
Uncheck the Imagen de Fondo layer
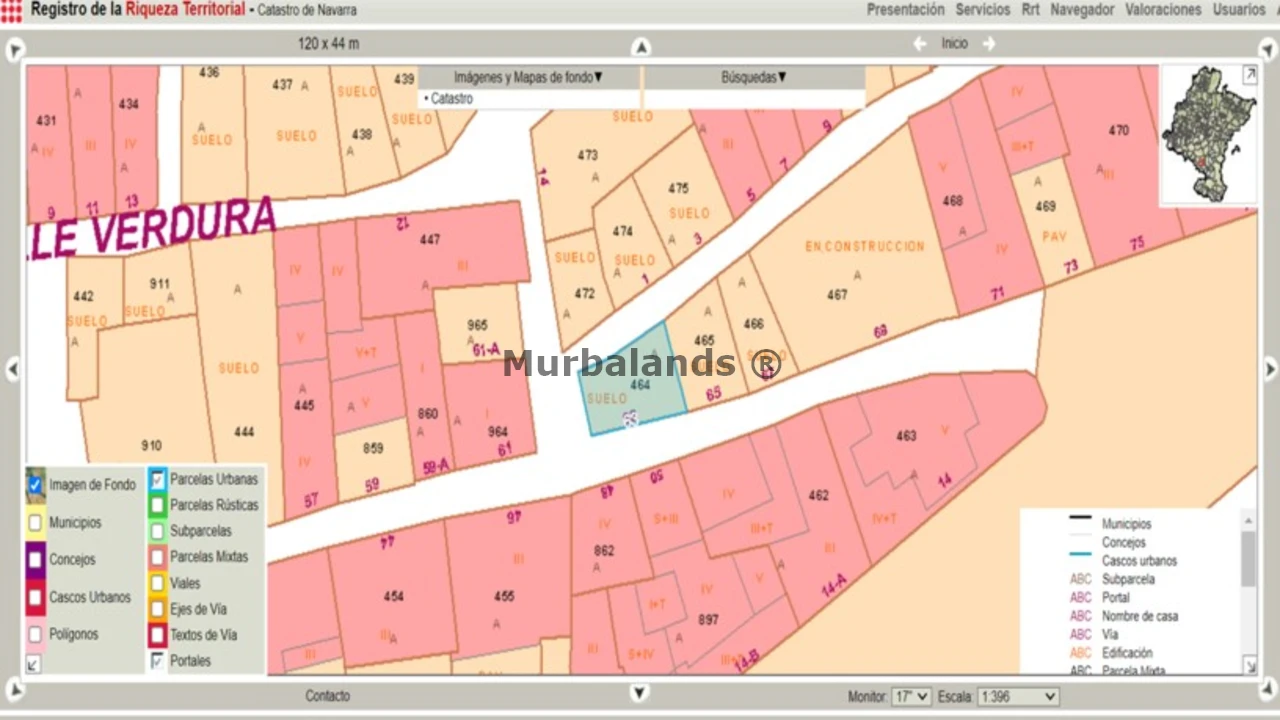pyautogui.click(x=35, y=485)
